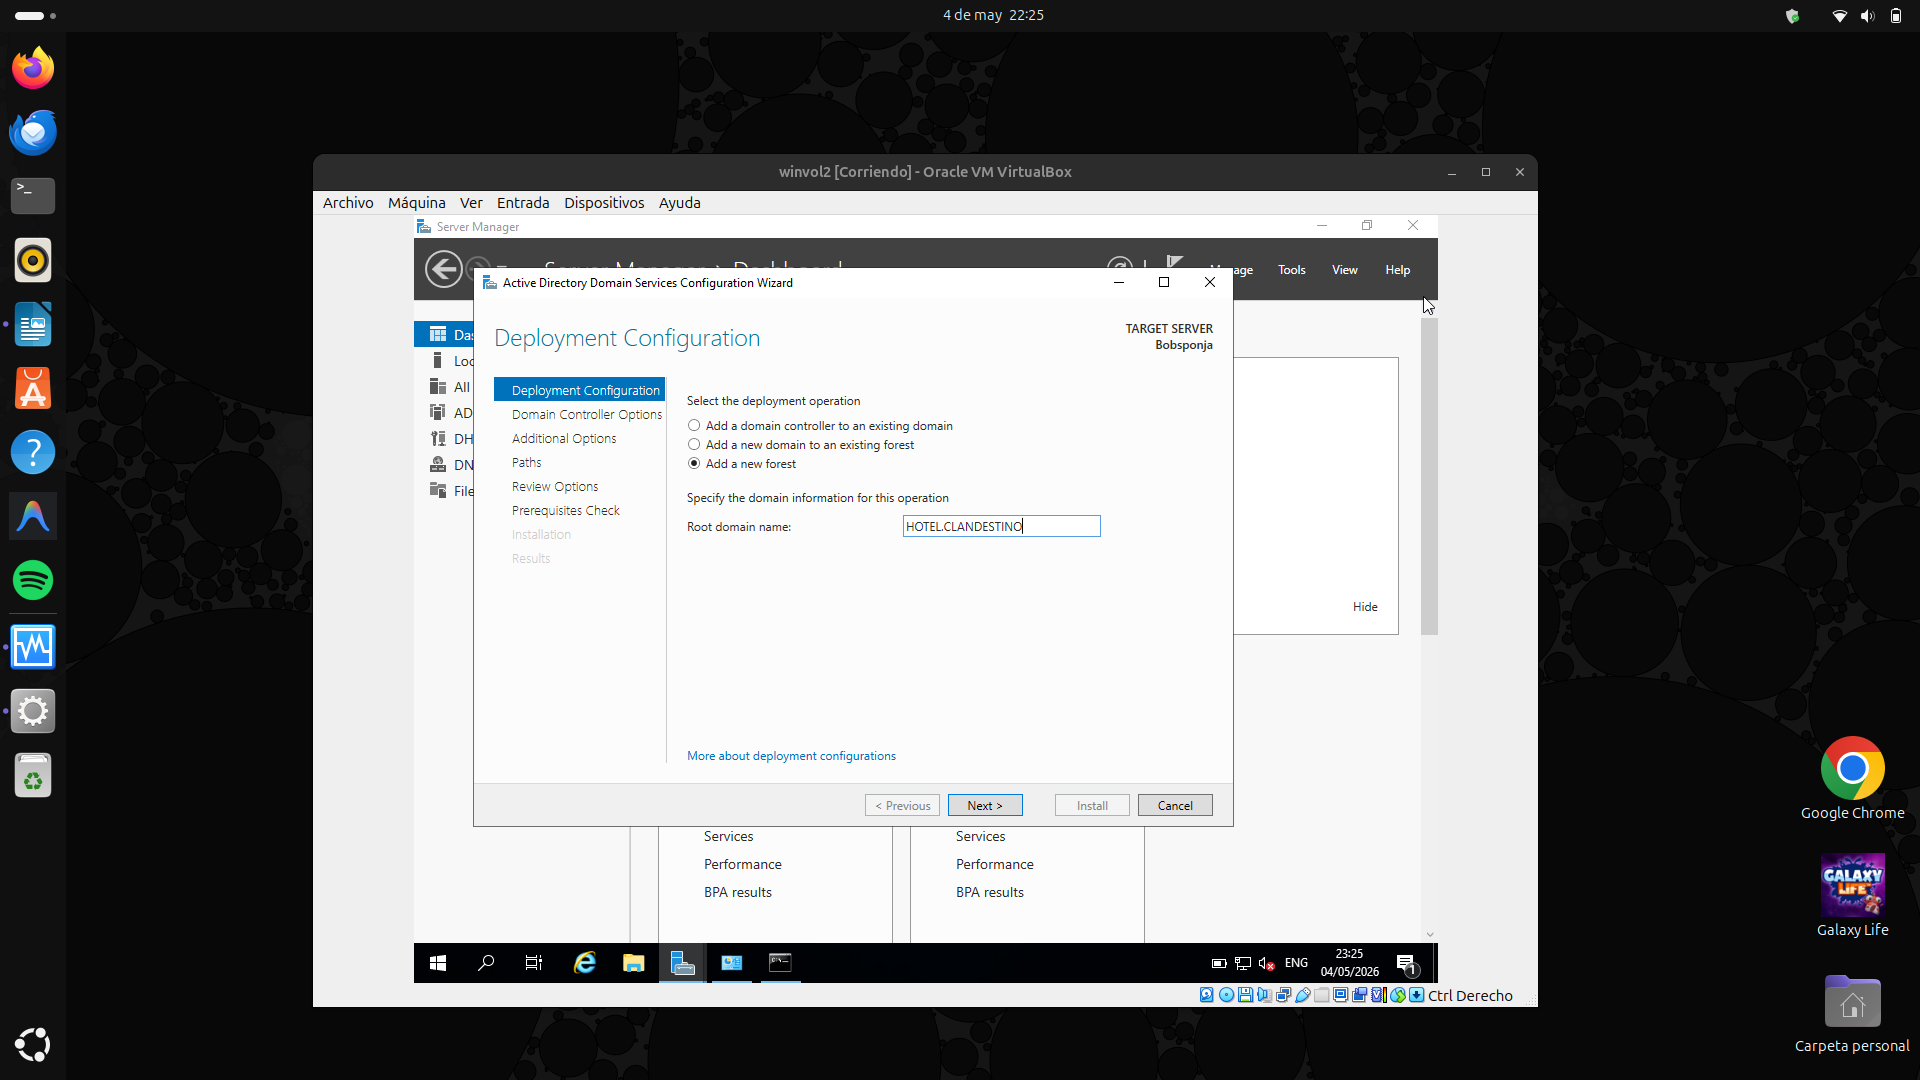The width and height of the screenshot is (1920, 1080).
Task: Open Server Manager View menu
Action: point(1345,270)
